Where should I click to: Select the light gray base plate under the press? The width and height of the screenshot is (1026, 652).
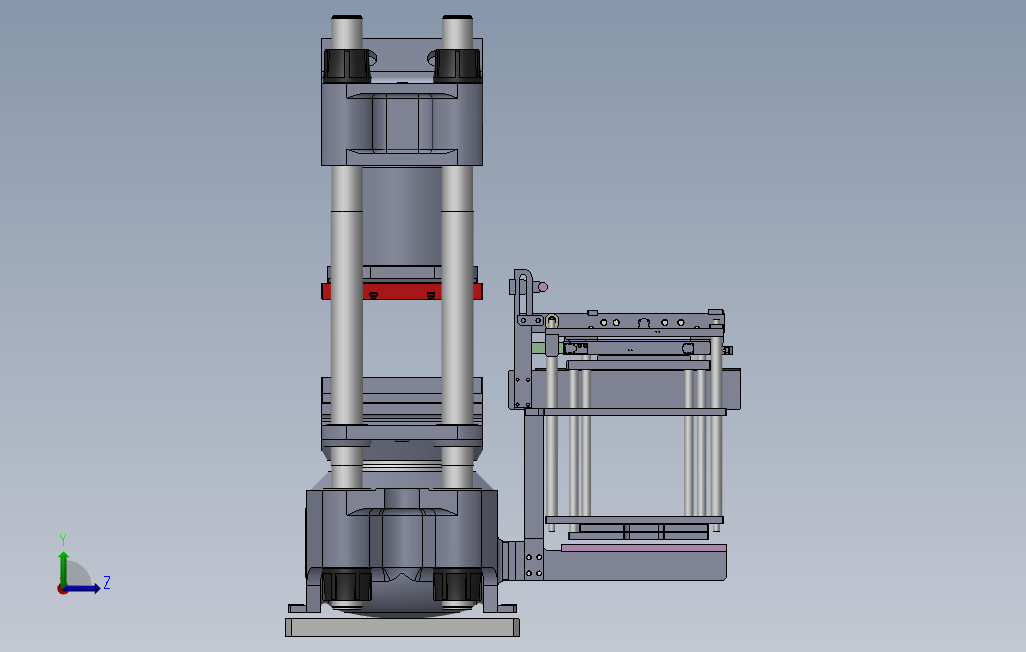[x=402, y=627]
